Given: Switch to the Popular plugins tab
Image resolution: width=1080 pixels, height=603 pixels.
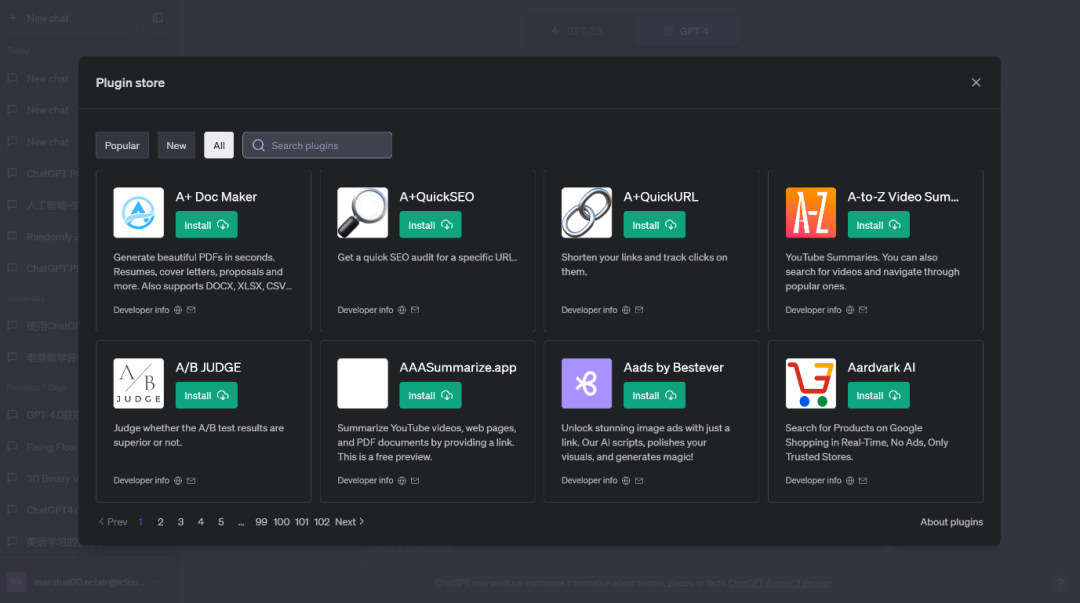Looking at the screenshot, I should click(x=122, y=145).
